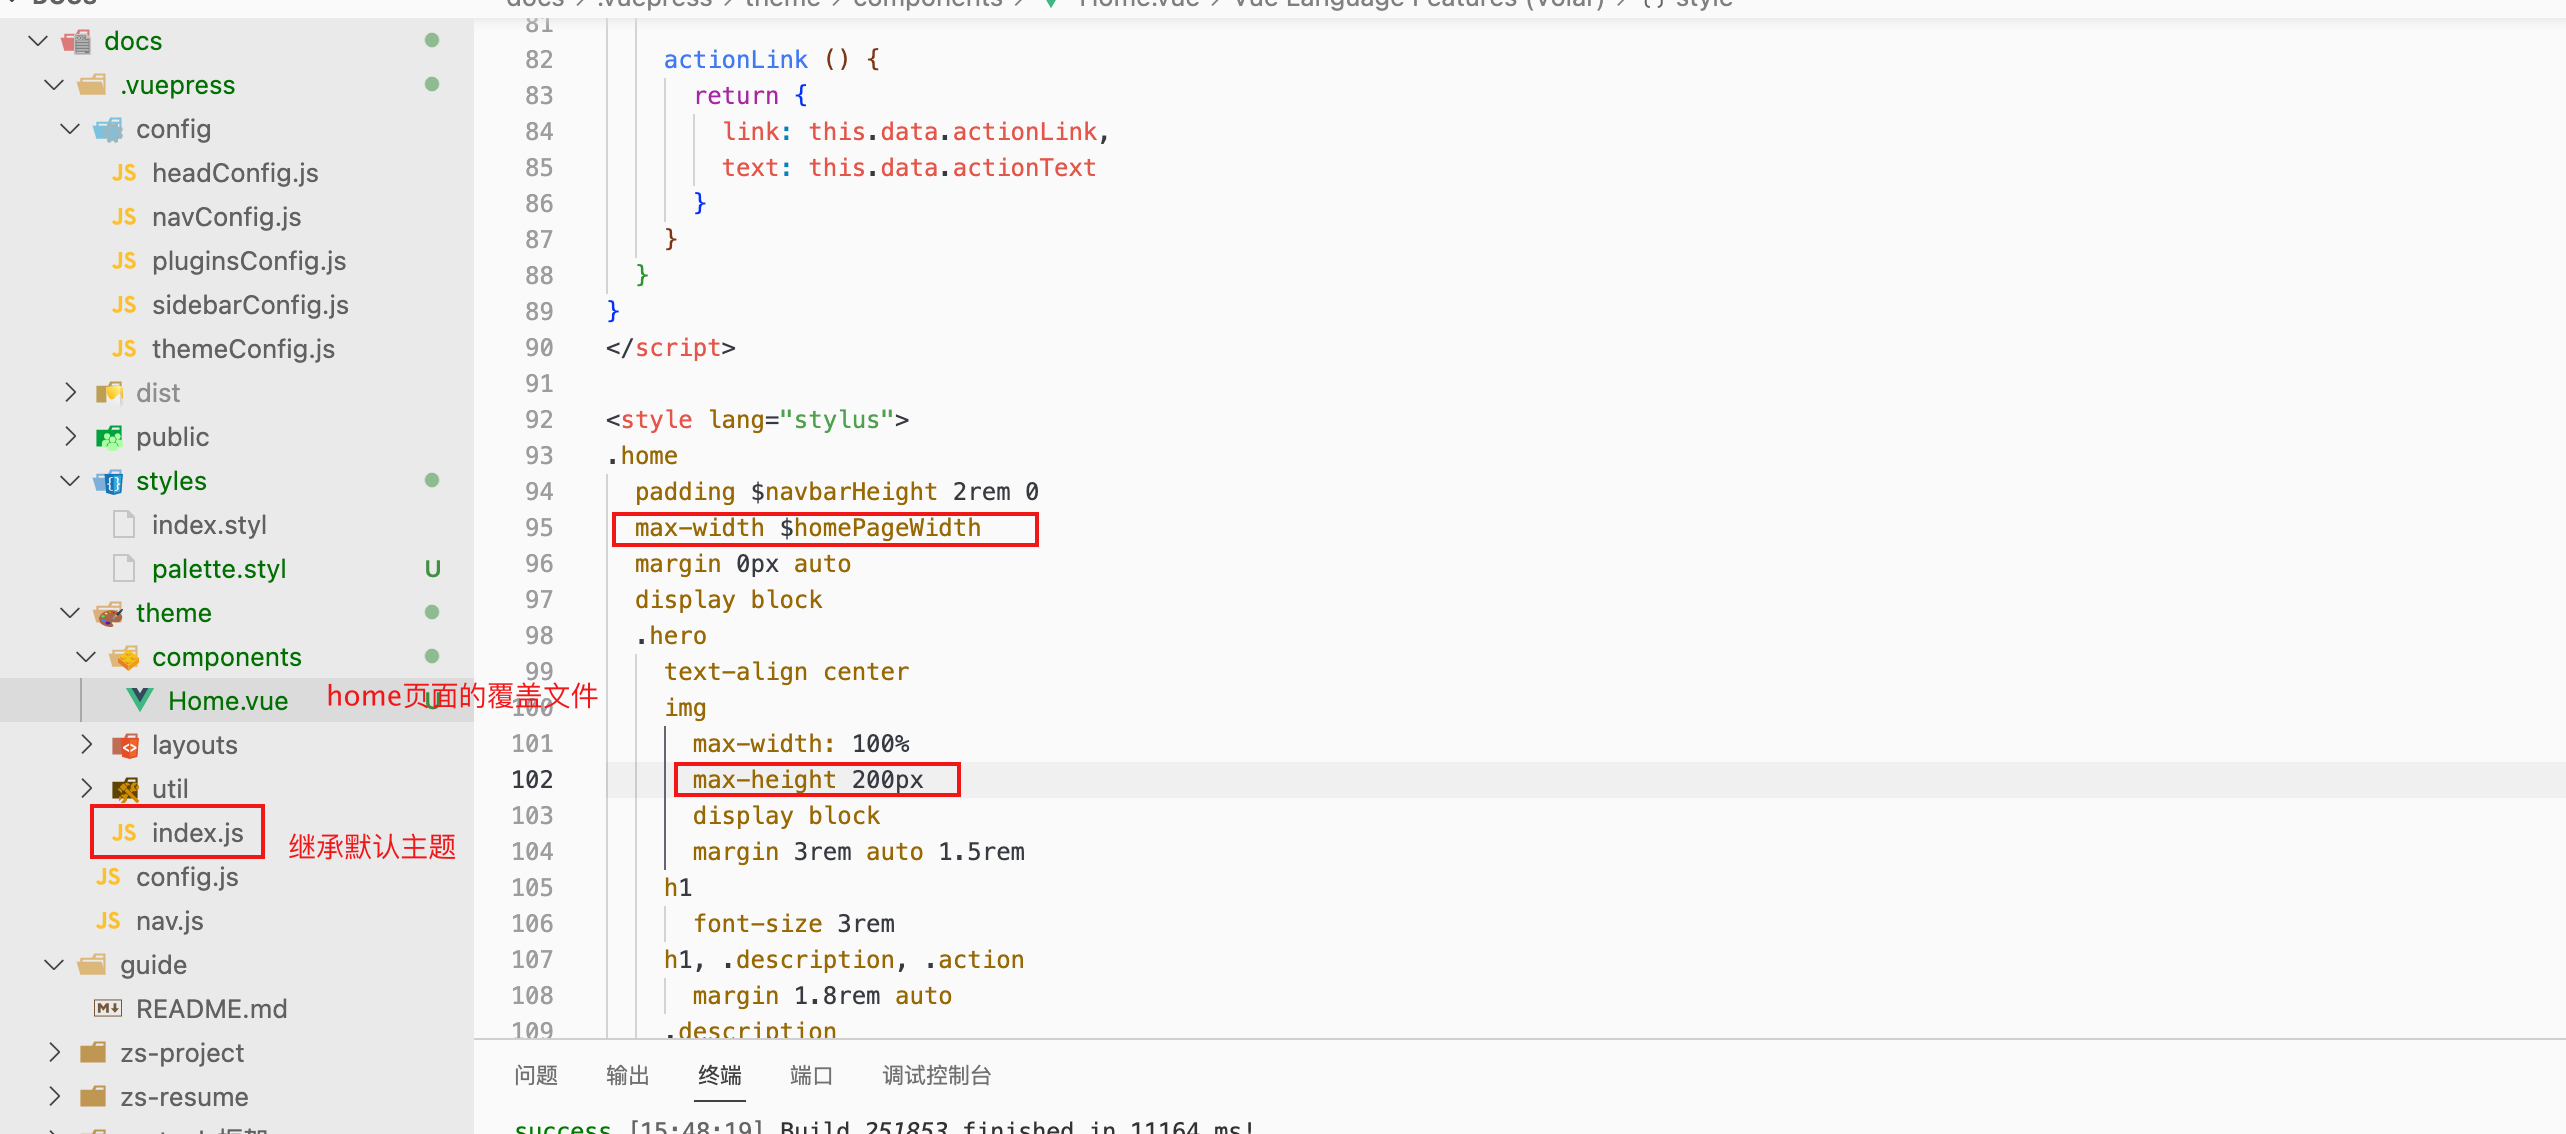Open navConfig.js in the explorer
This screenshot has height=1134, width=2566.
click(226, 217)
